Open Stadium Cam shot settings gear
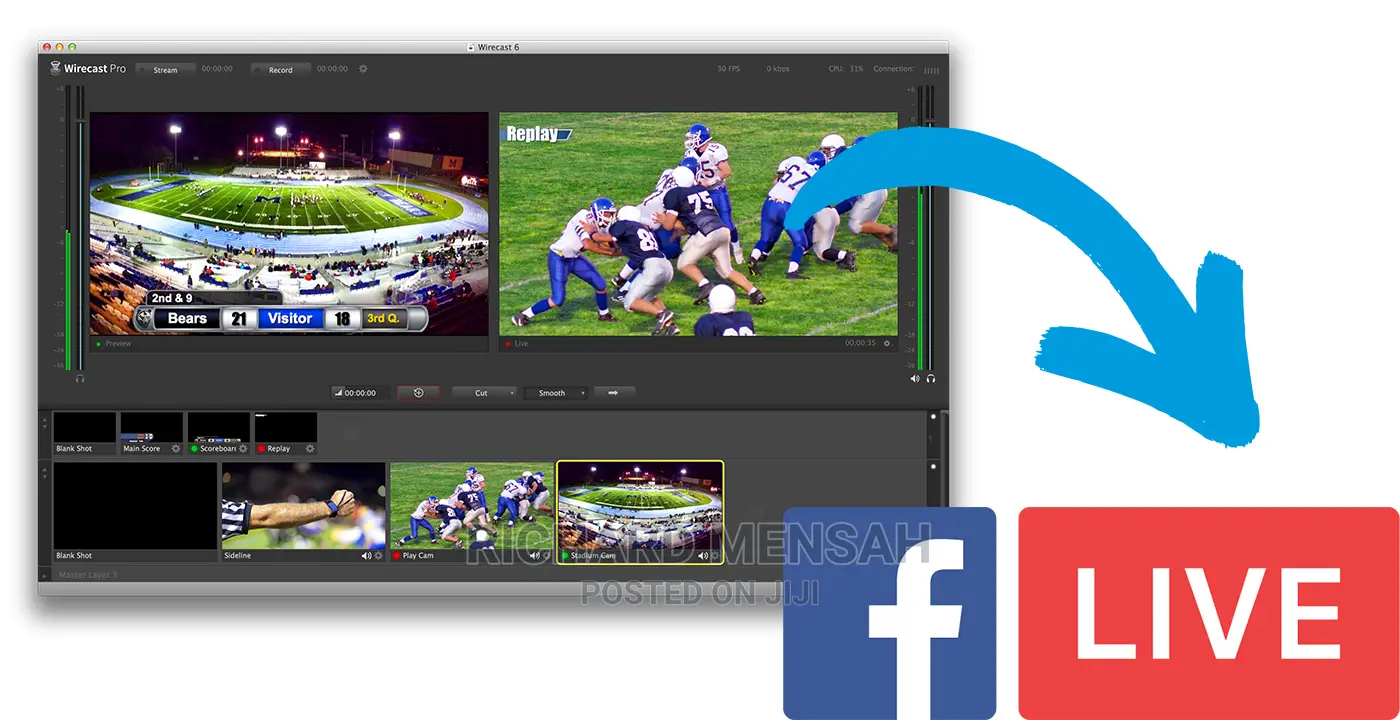Screen dimensions: 1400x720 click(715, 556)
